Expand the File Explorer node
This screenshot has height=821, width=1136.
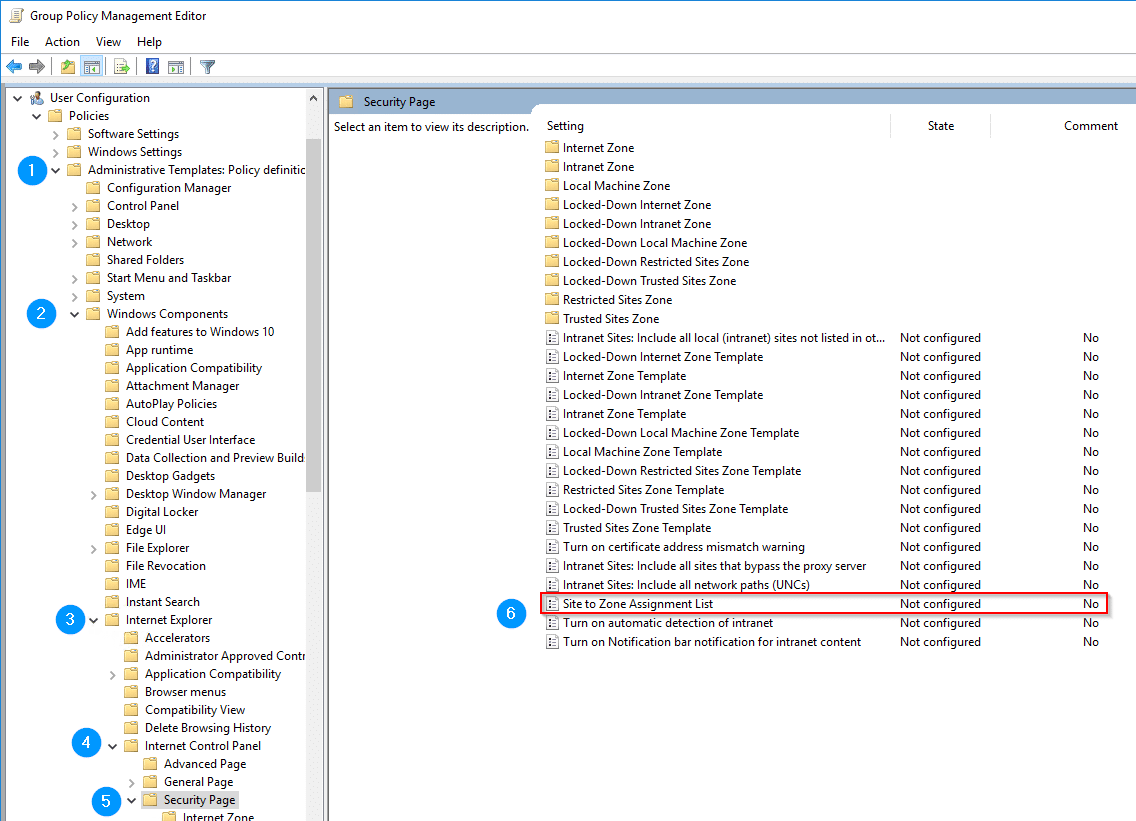pyautogui.click(x=93, y=549)
